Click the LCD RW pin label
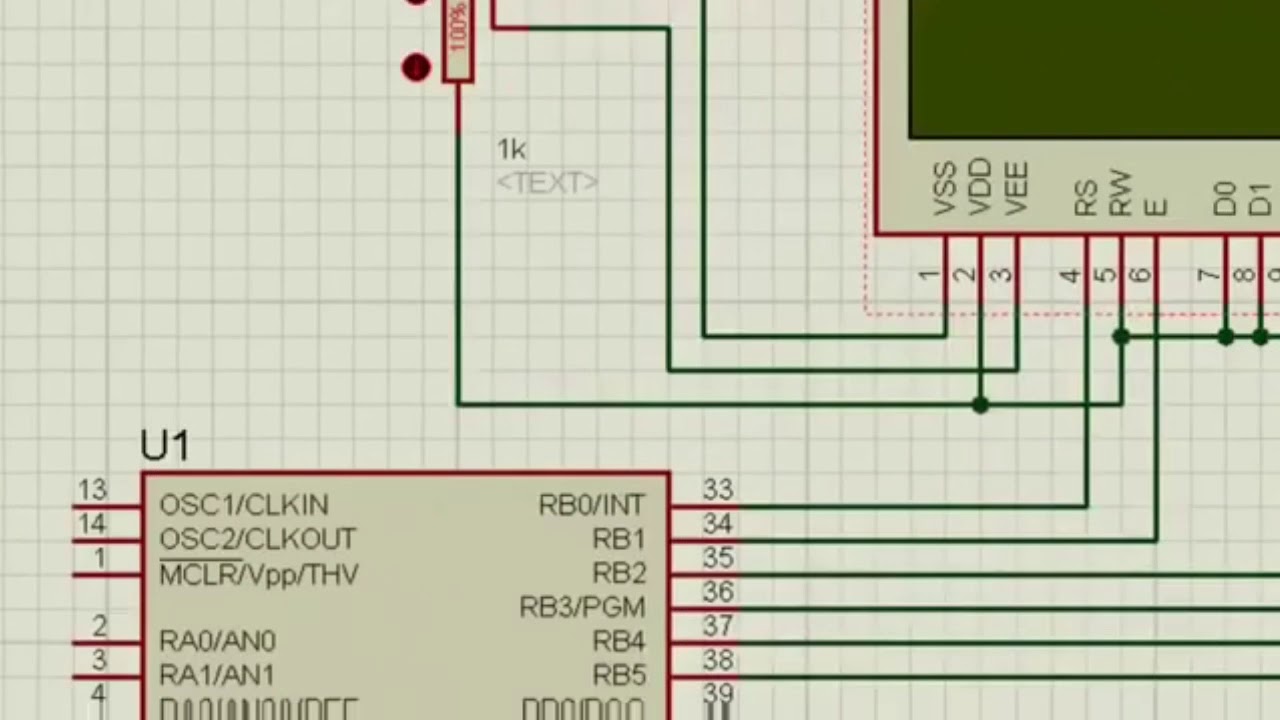Viewport: 1280px width, 720px height. [1121, 194]
